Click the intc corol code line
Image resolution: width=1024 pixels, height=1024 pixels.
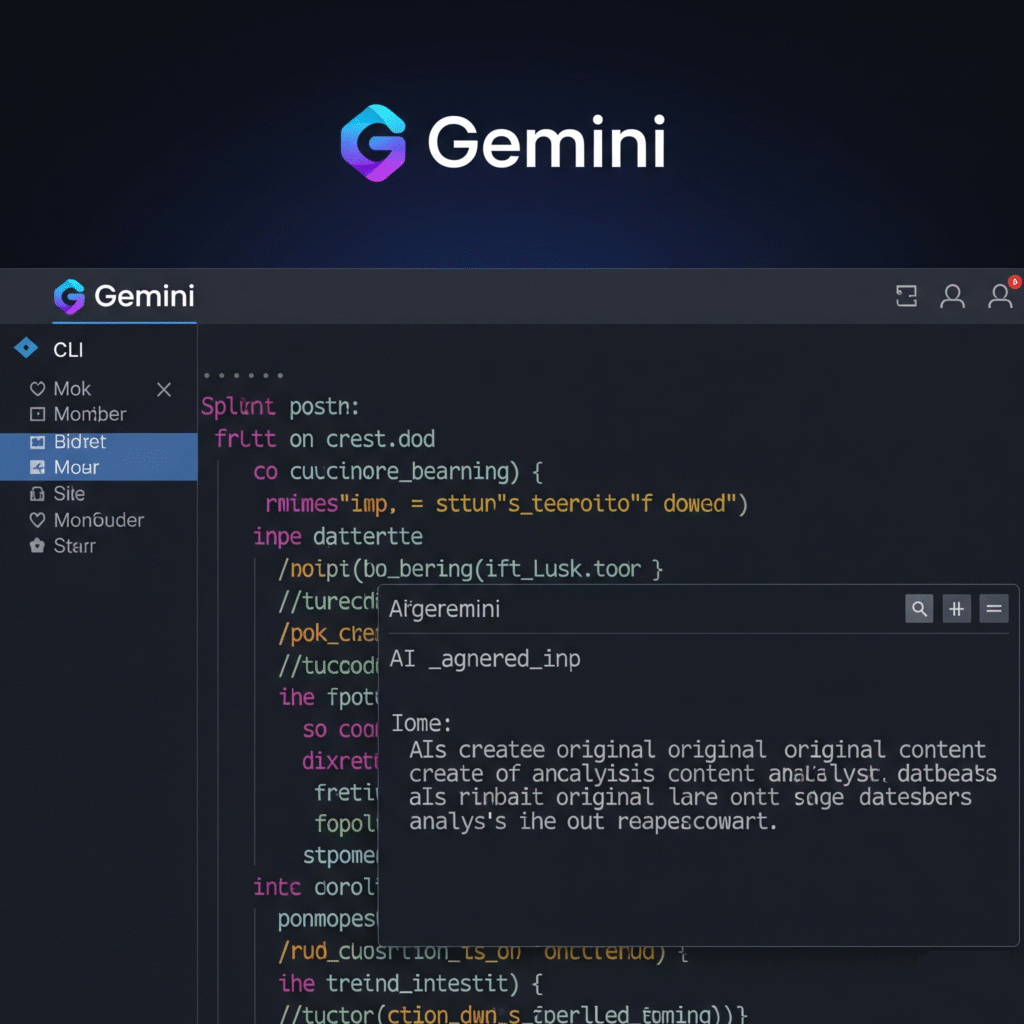315,888
